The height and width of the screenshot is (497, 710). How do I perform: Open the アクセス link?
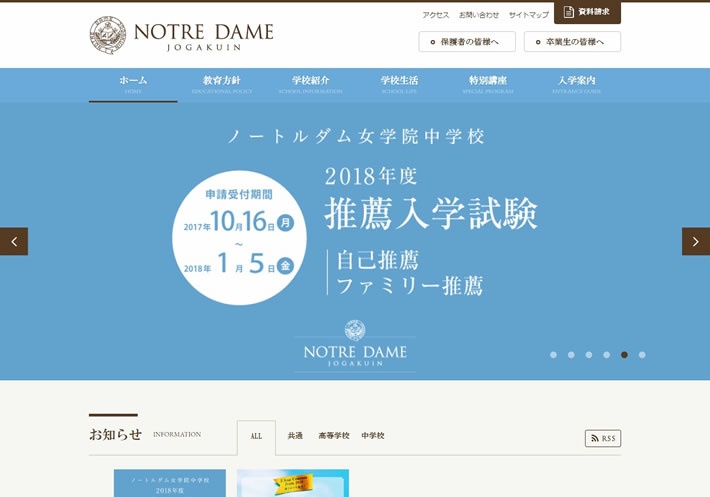click(436, 15)
